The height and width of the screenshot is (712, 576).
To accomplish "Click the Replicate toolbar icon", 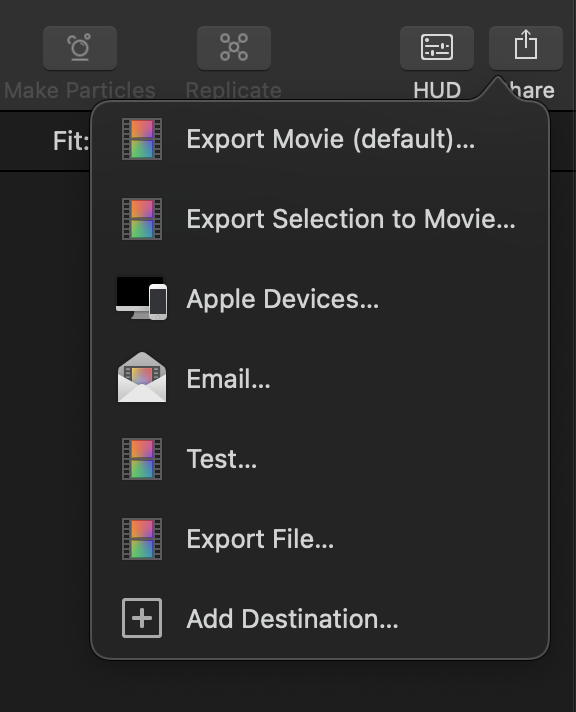I will pos(234,48).
